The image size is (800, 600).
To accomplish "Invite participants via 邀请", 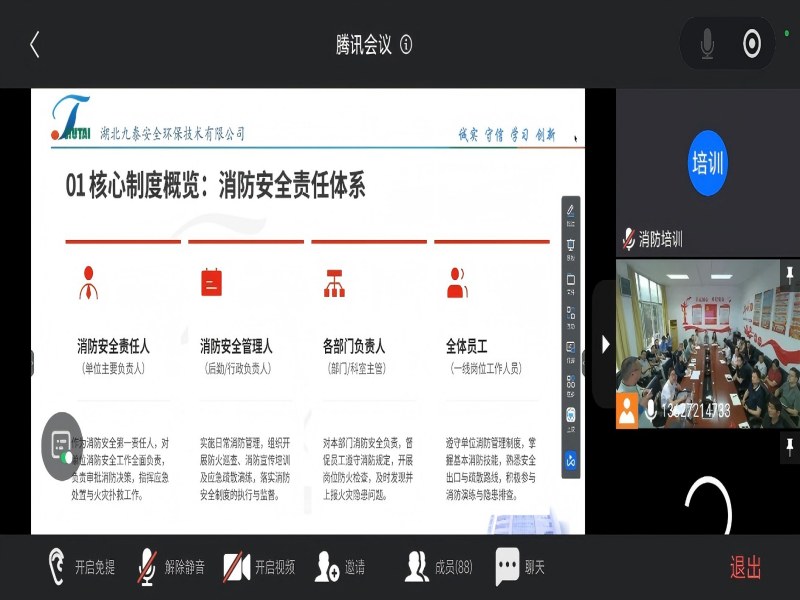I will pyautogui.click(x=340, y=567).
